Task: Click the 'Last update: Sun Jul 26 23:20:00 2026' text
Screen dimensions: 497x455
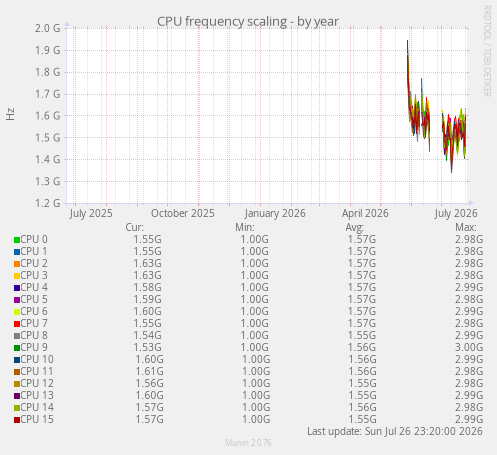Action: [x=395, y=431]
